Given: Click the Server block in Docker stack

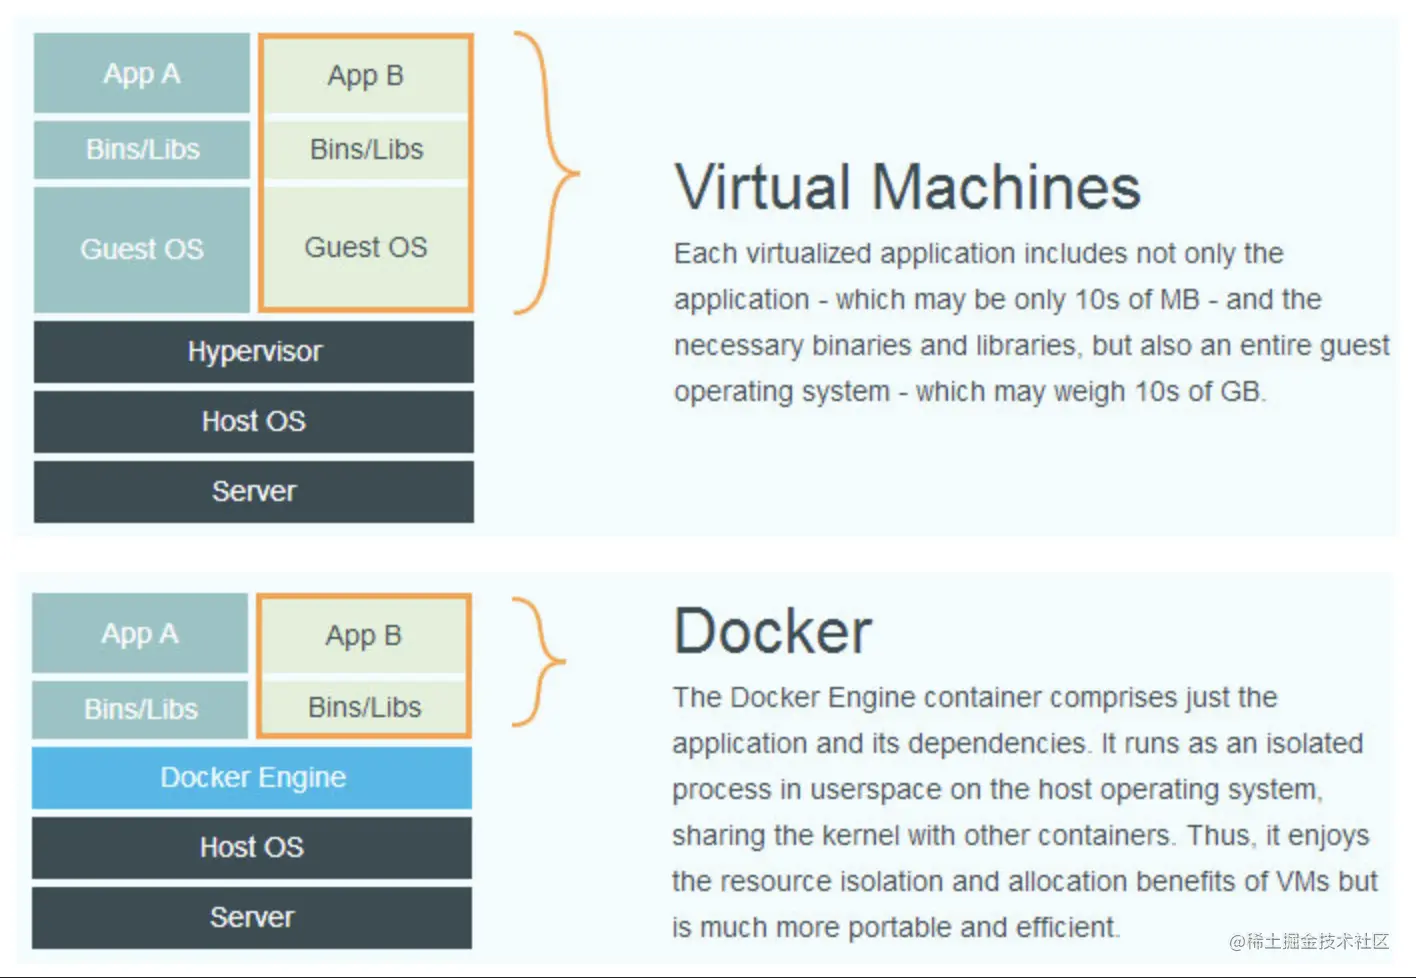Looking at the screenshot, I should [251, 916].
